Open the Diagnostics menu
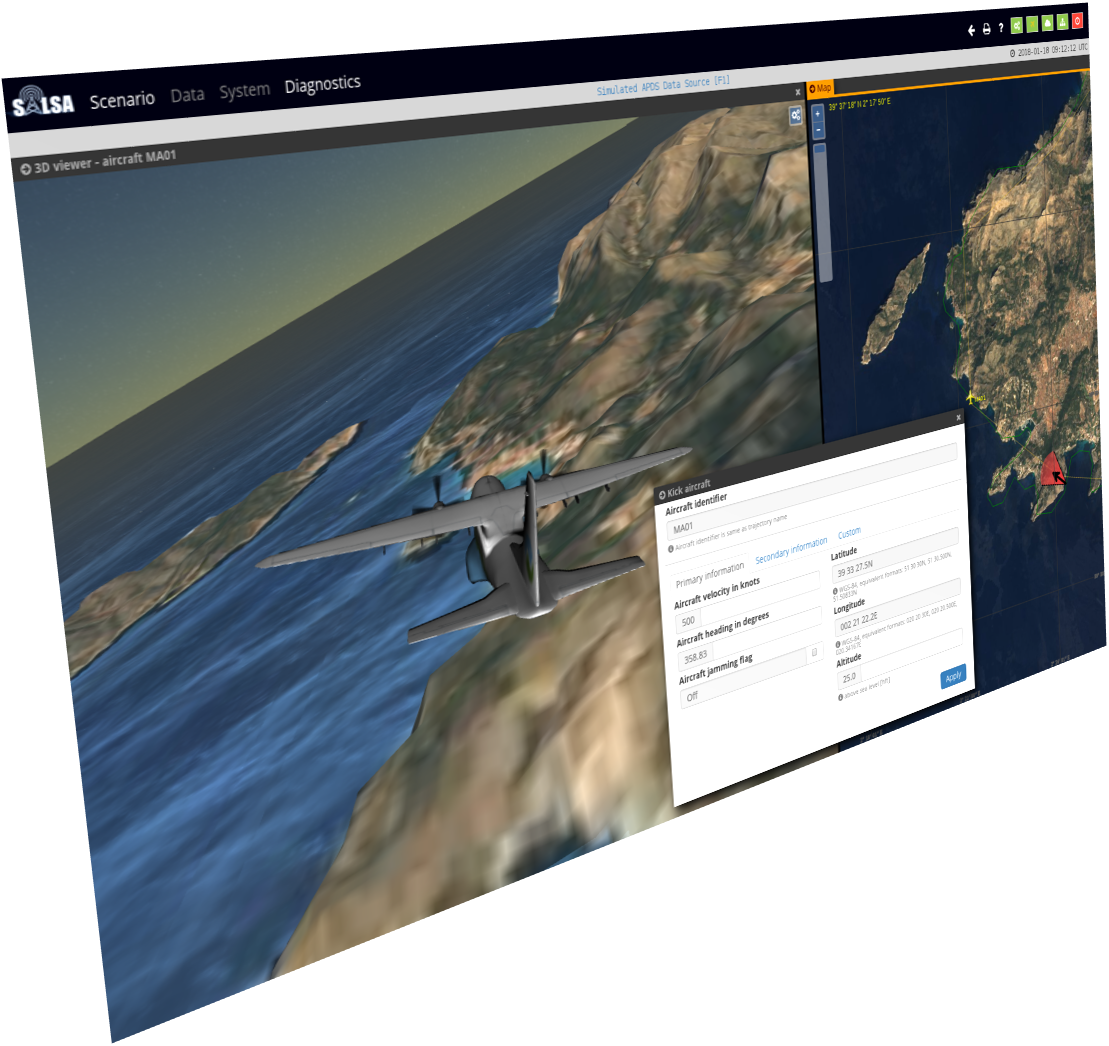 pyautogui.click(x=323, y=85)
